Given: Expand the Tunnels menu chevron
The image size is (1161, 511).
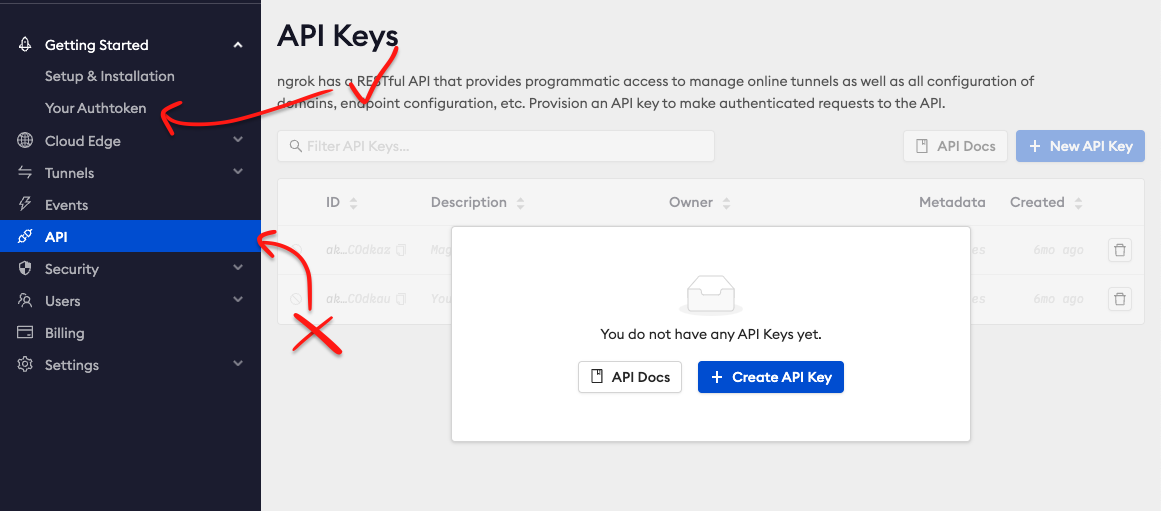Looking at the screenshot, I should tap(238, 171).
